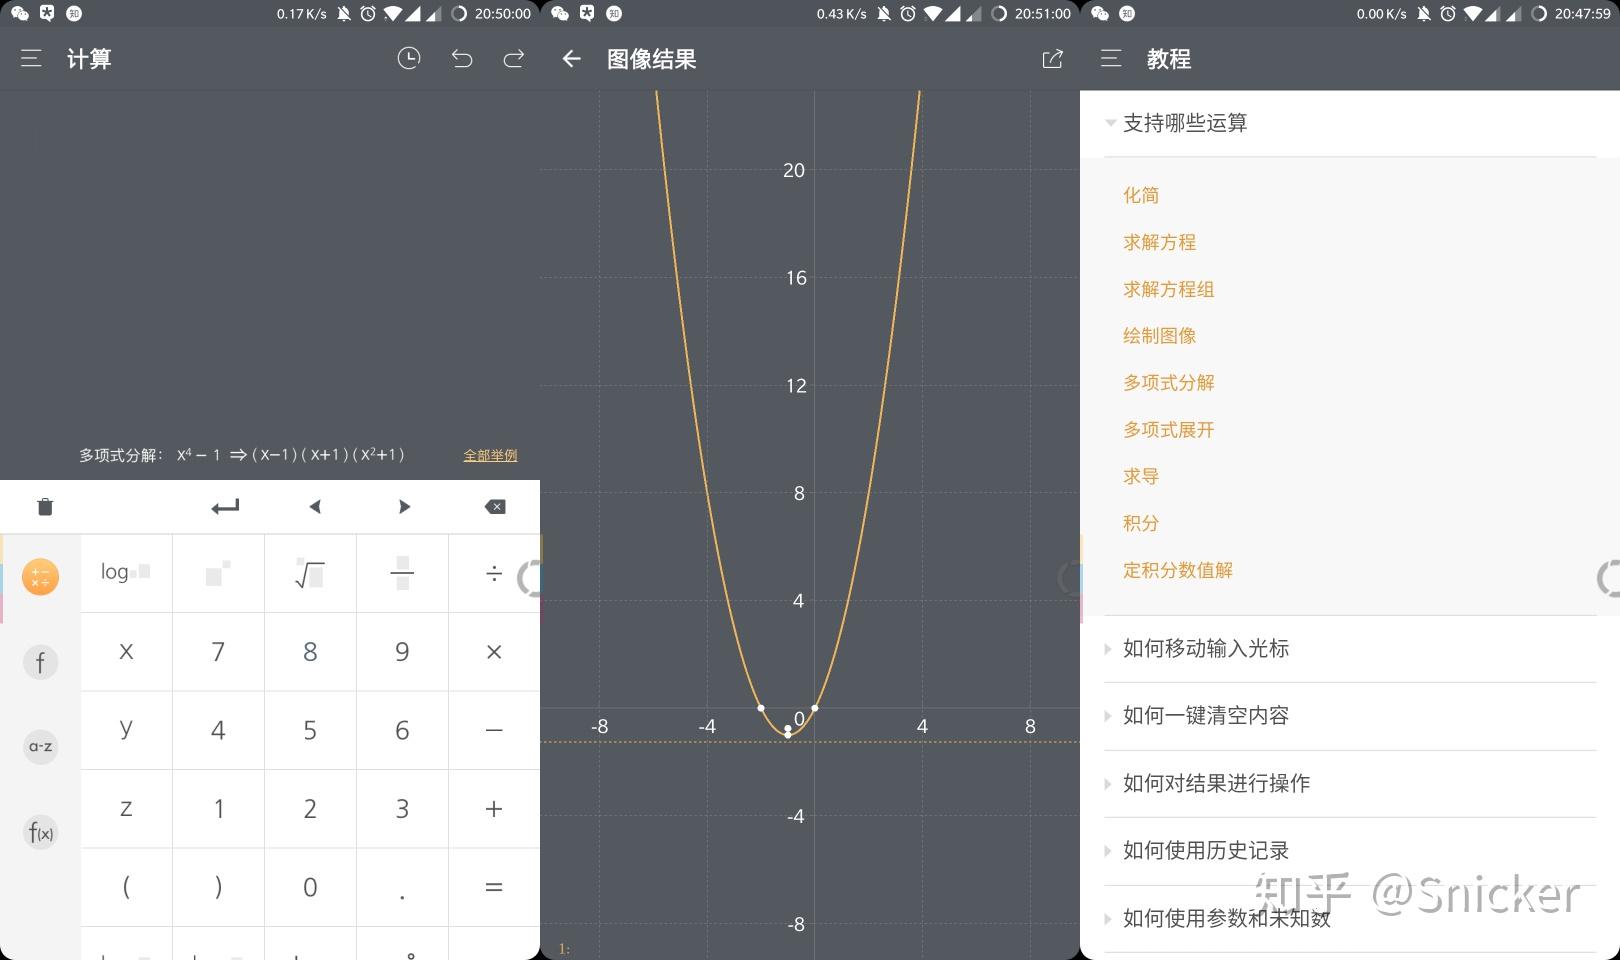Redo input in calculator header
Image resolution: width=1620 pixels, height=960 pixels.
514,59
